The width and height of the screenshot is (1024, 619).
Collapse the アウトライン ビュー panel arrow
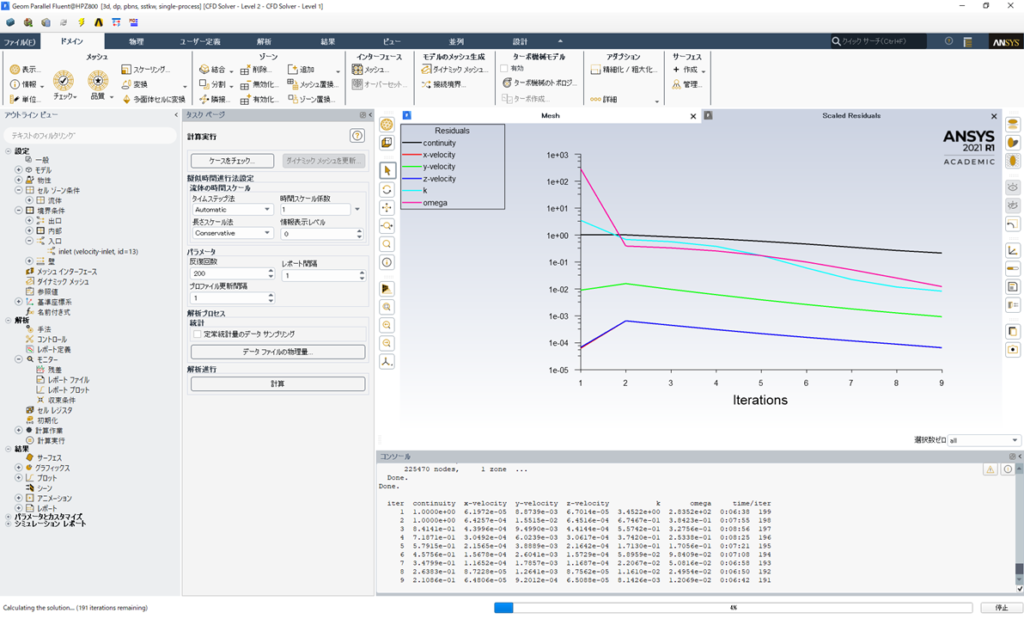tap(176, 115)
